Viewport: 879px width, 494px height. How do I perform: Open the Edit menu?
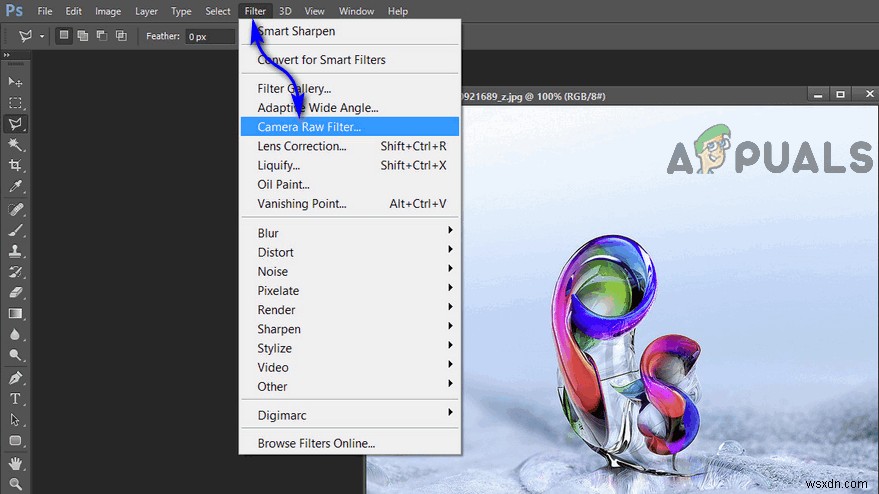[73, 11]
